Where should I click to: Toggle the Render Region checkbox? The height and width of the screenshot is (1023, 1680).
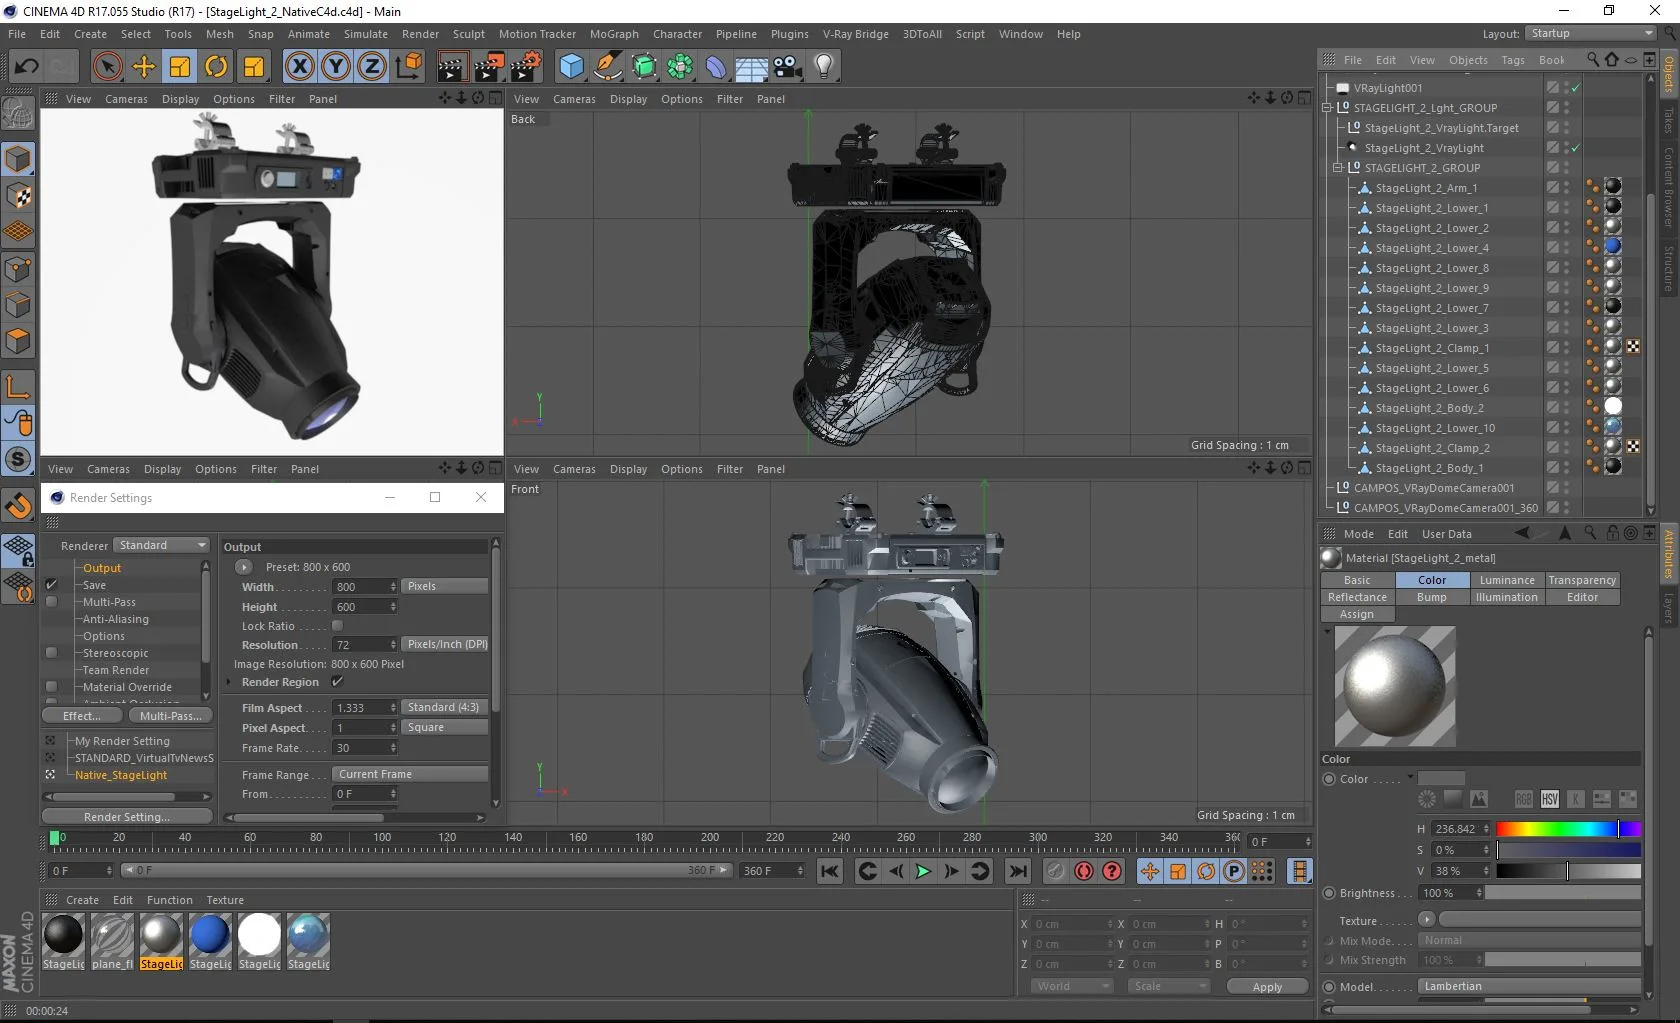coord(337,682)
